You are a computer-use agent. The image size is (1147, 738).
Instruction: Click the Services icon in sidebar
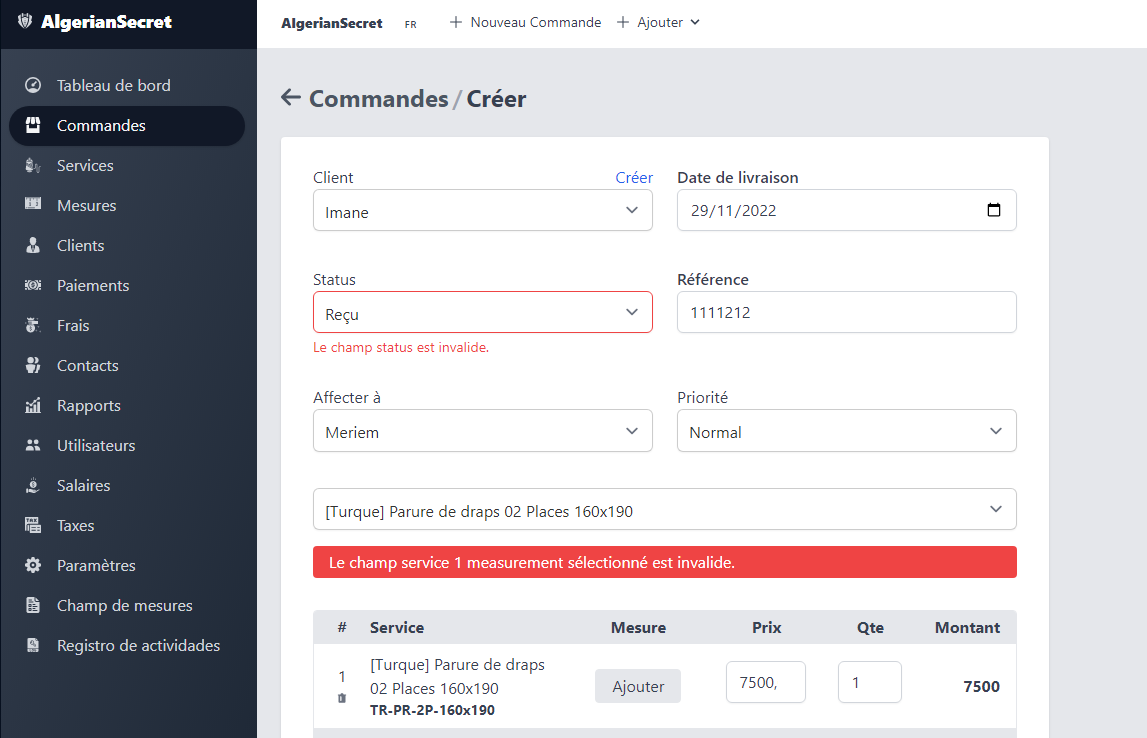(33, 165)
